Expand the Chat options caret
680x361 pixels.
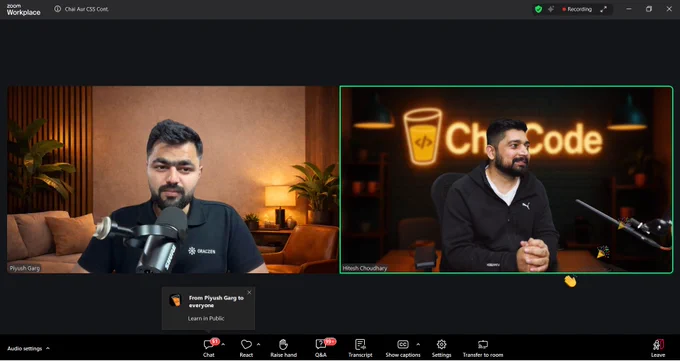point(223,345)
